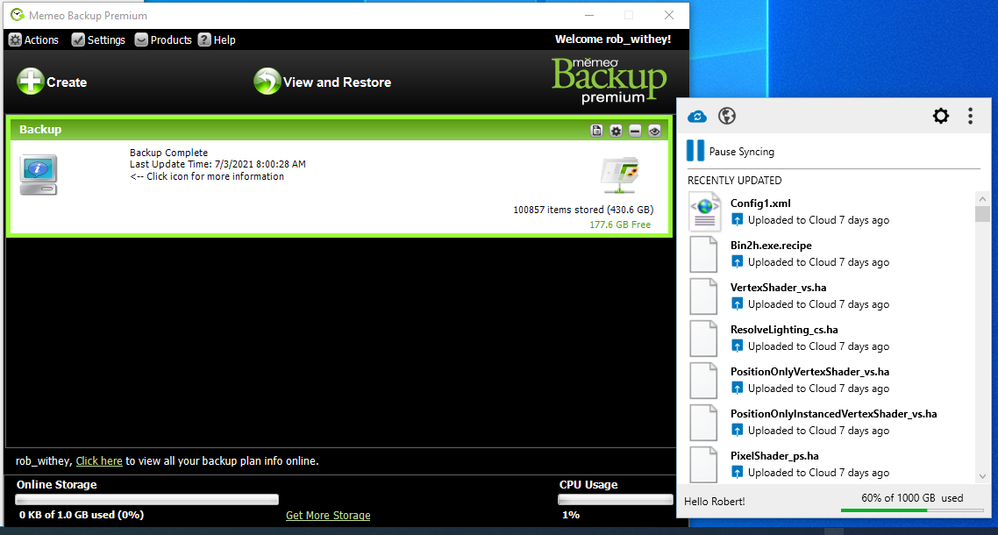
Task: Click the globe icon in sync panel
Action: tap(727, 116)
